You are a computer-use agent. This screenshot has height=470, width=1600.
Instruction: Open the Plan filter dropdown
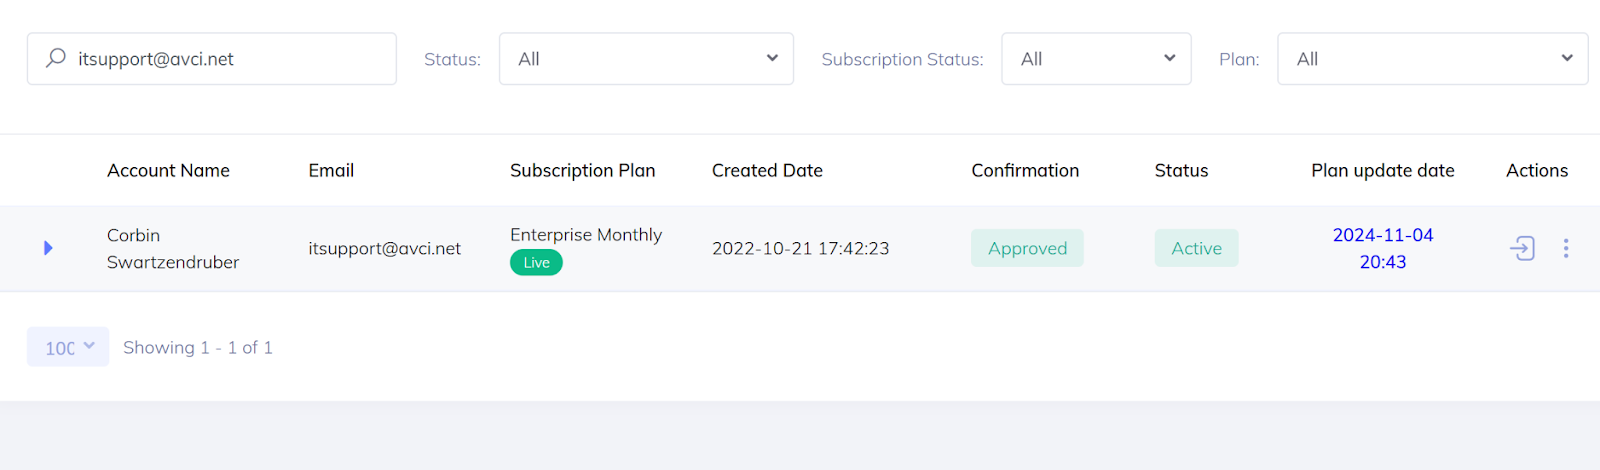(x=1432, y=59)
